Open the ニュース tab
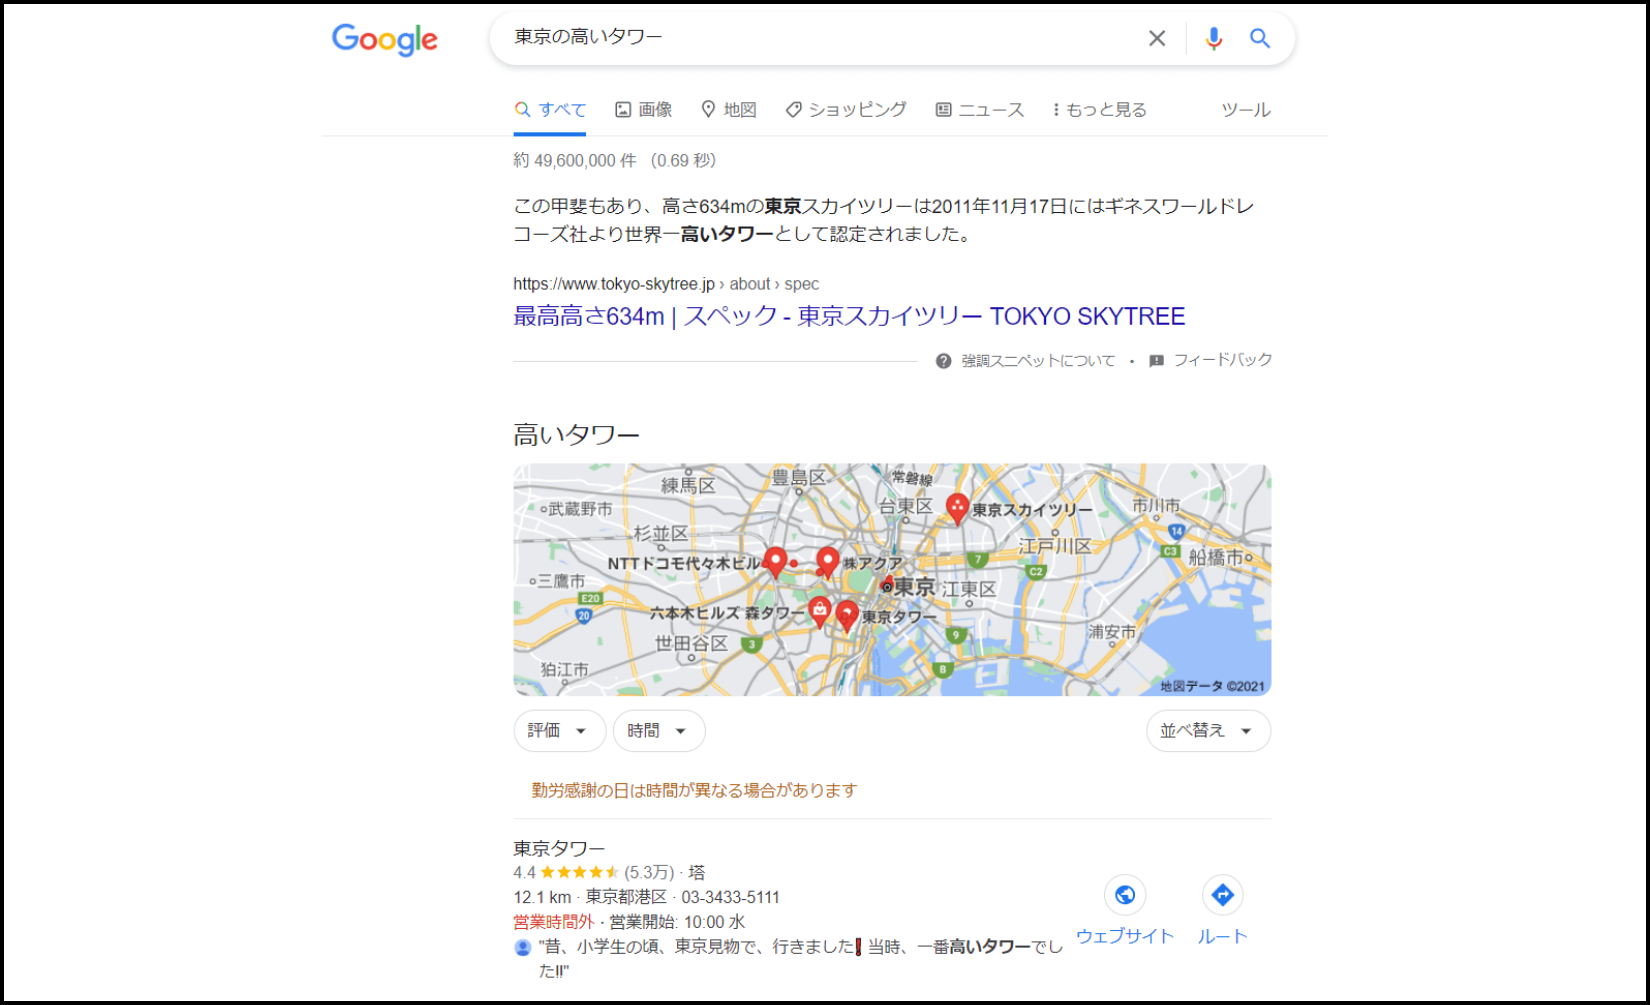Screen dimensions: 1650x1005 pos(980,110)
